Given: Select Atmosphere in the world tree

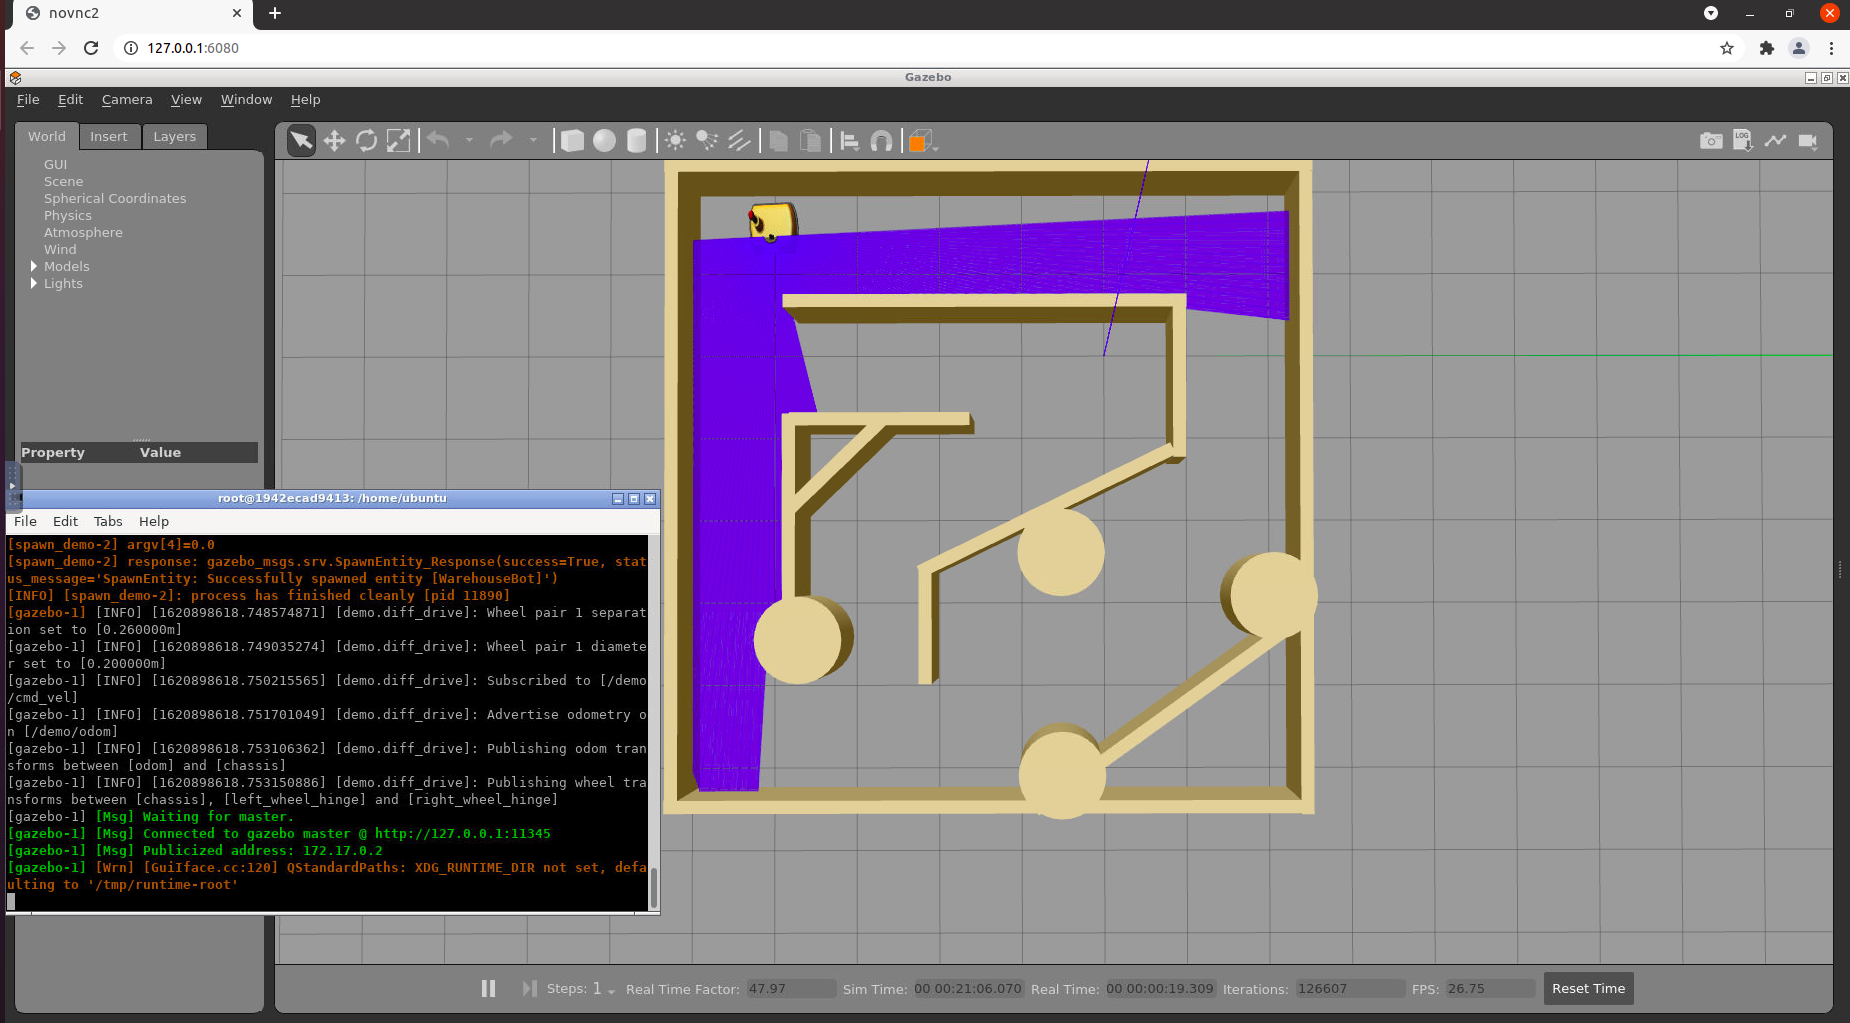Looking at the screenshot, I should [83, 232].
